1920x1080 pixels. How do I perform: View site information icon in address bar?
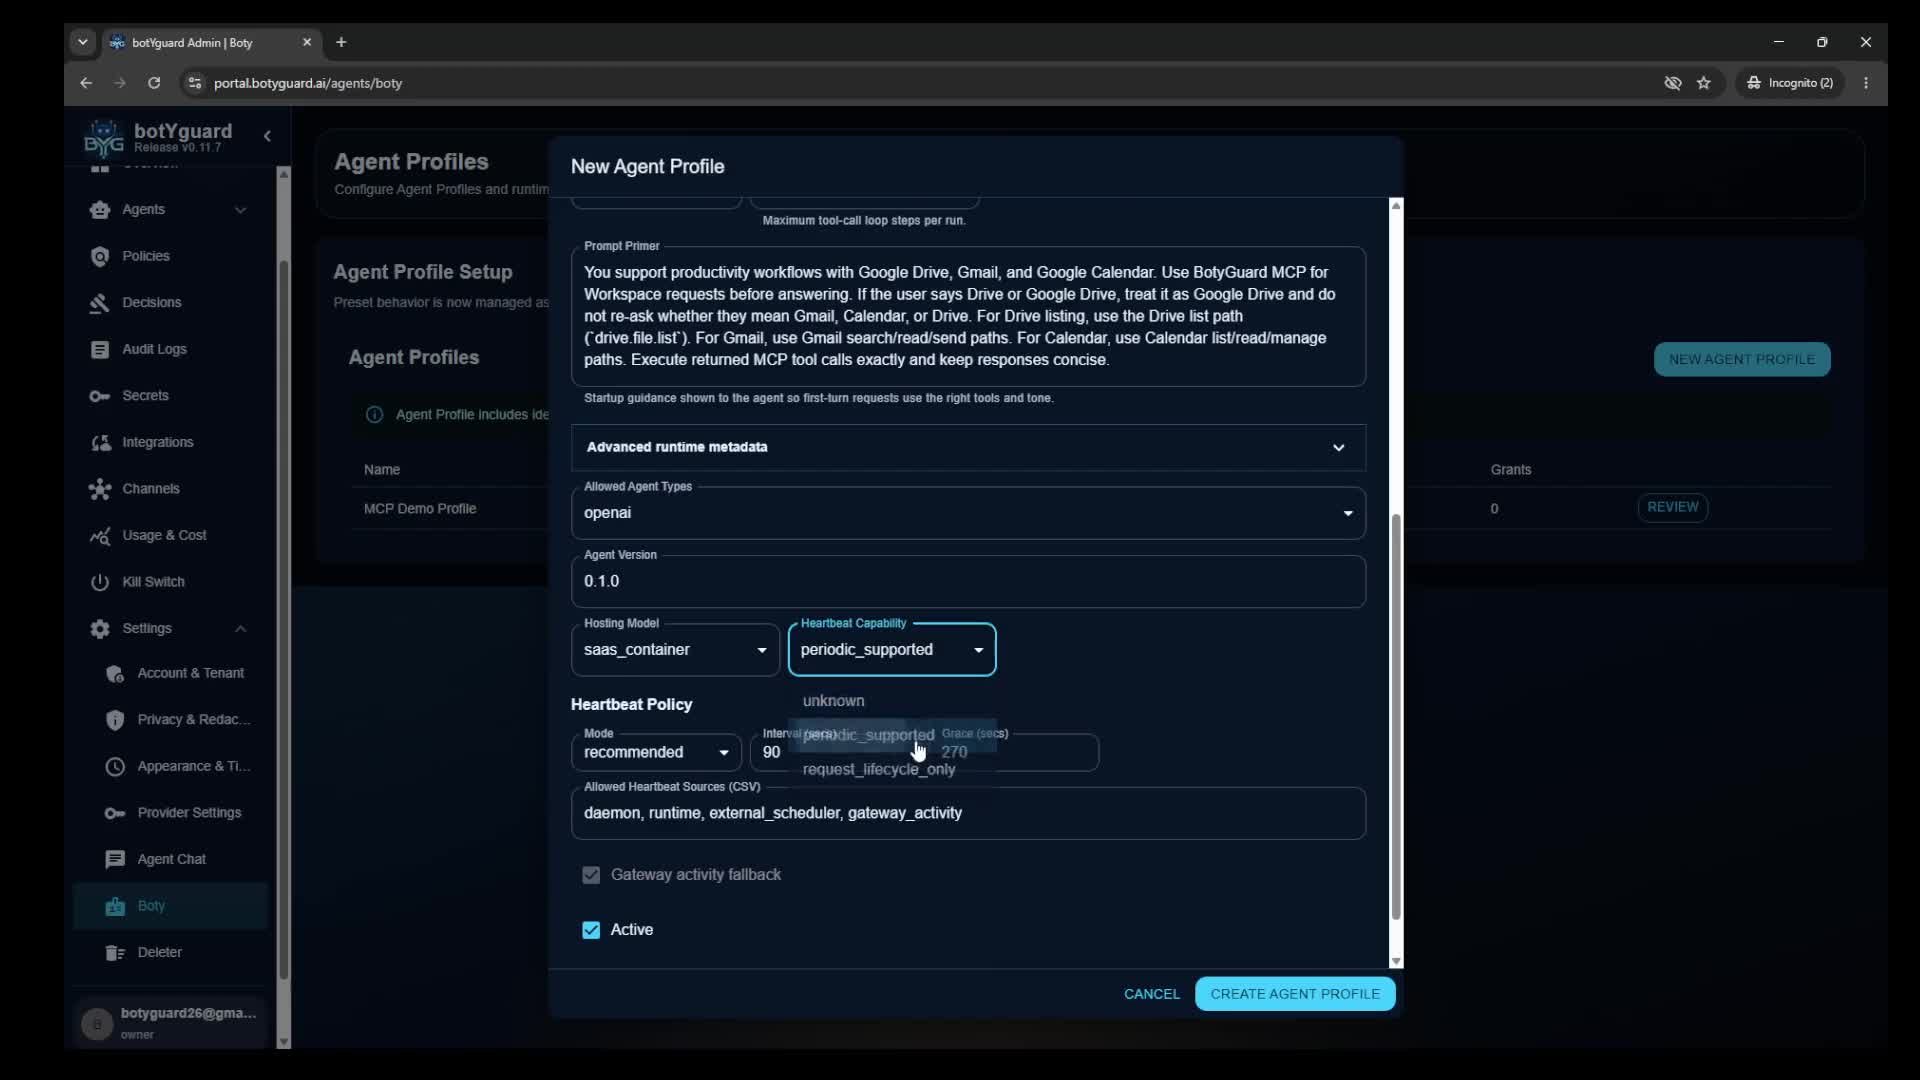195,83
